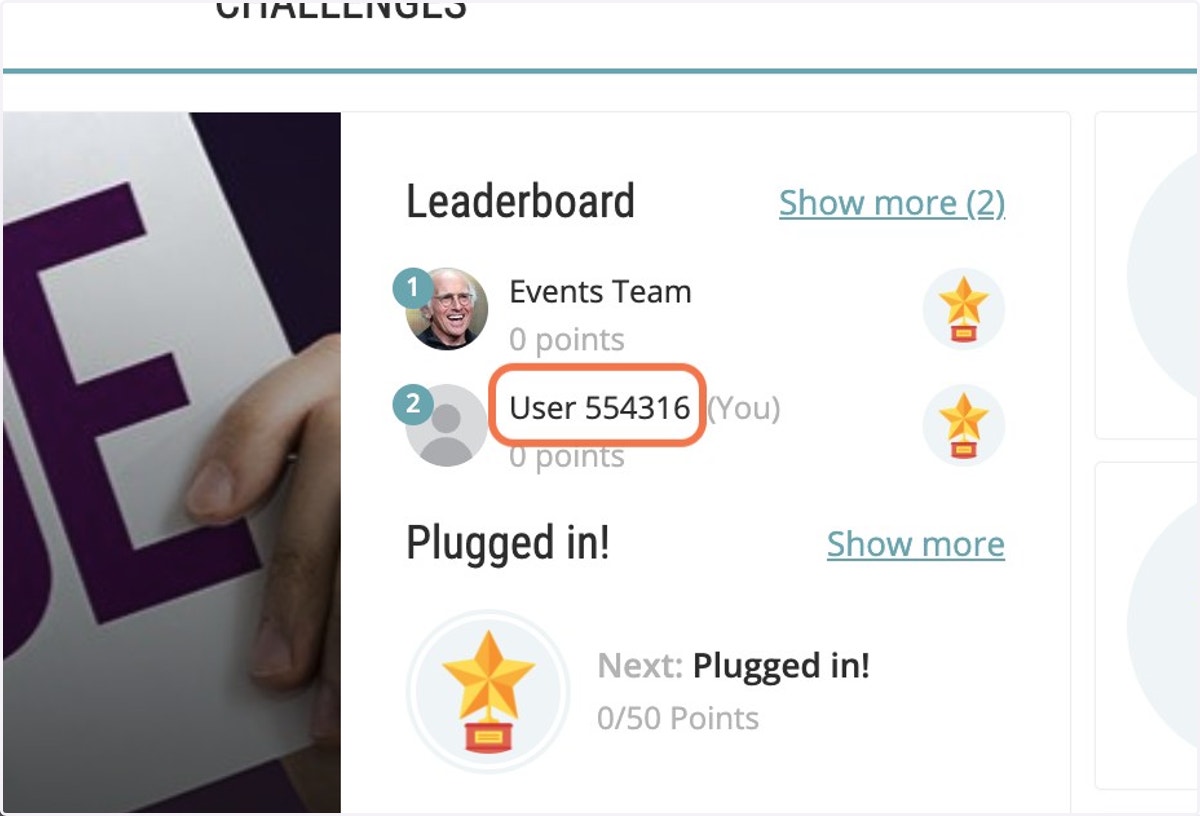Image resolution: width=1200 pixels, height=816 pixels.
Task: Click the upper partially visible card on right edge
Action: pos(1147,275)
